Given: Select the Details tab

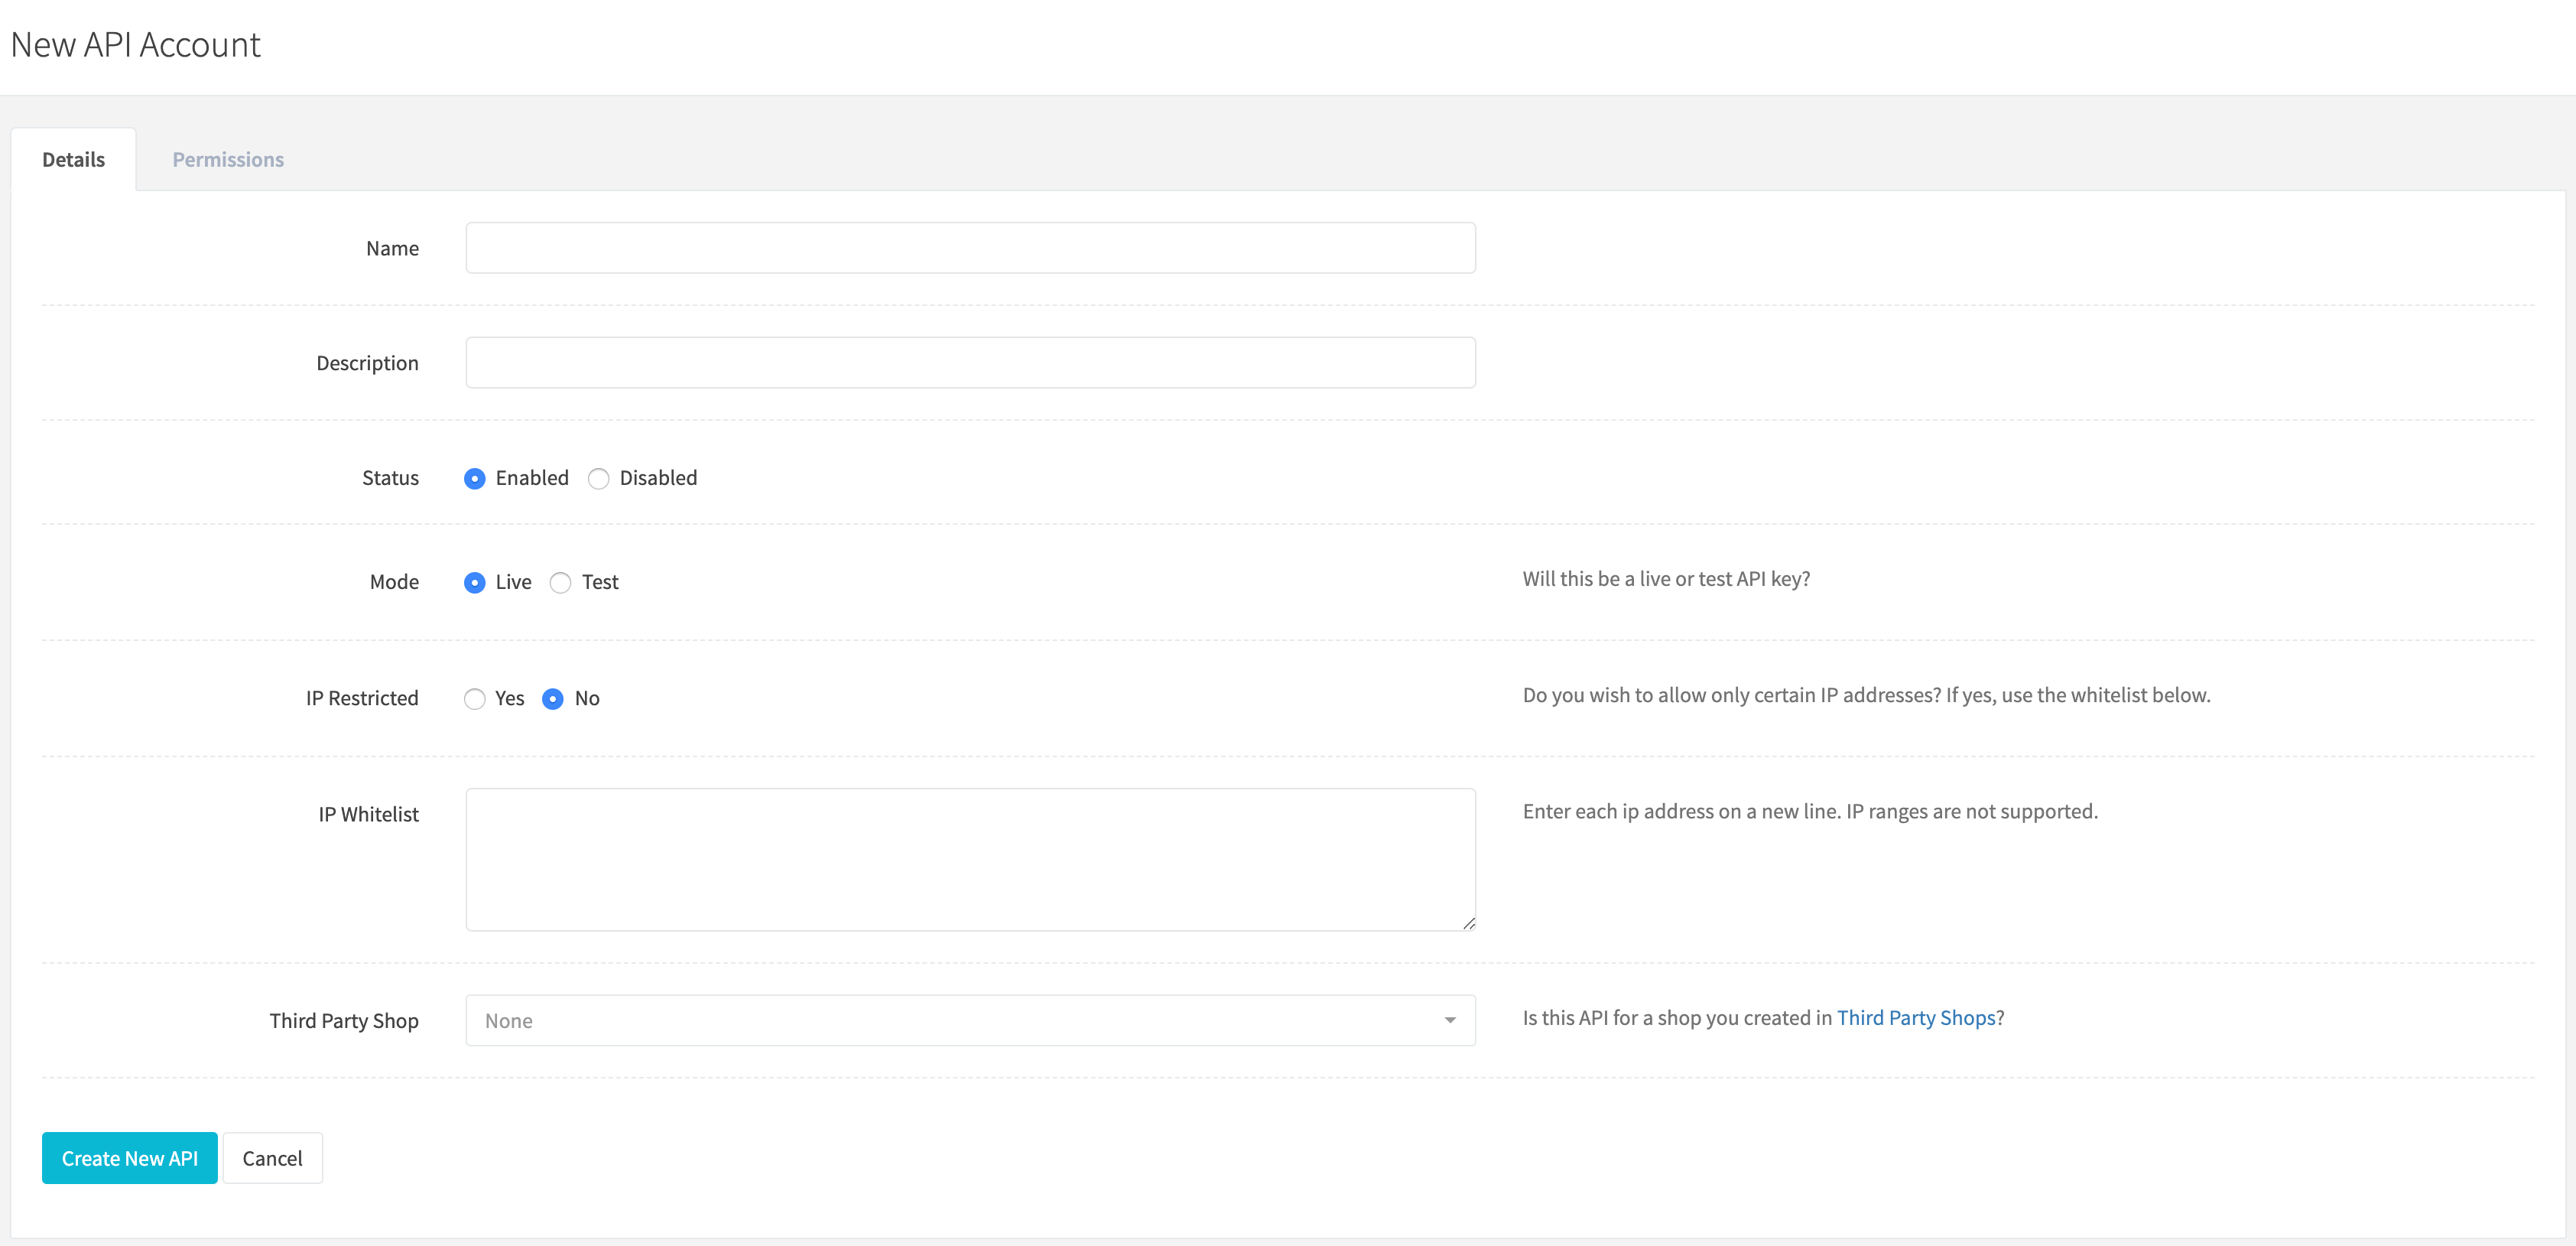Looking at the screenshot, I should pyautogui.click(x=73, y=160).
